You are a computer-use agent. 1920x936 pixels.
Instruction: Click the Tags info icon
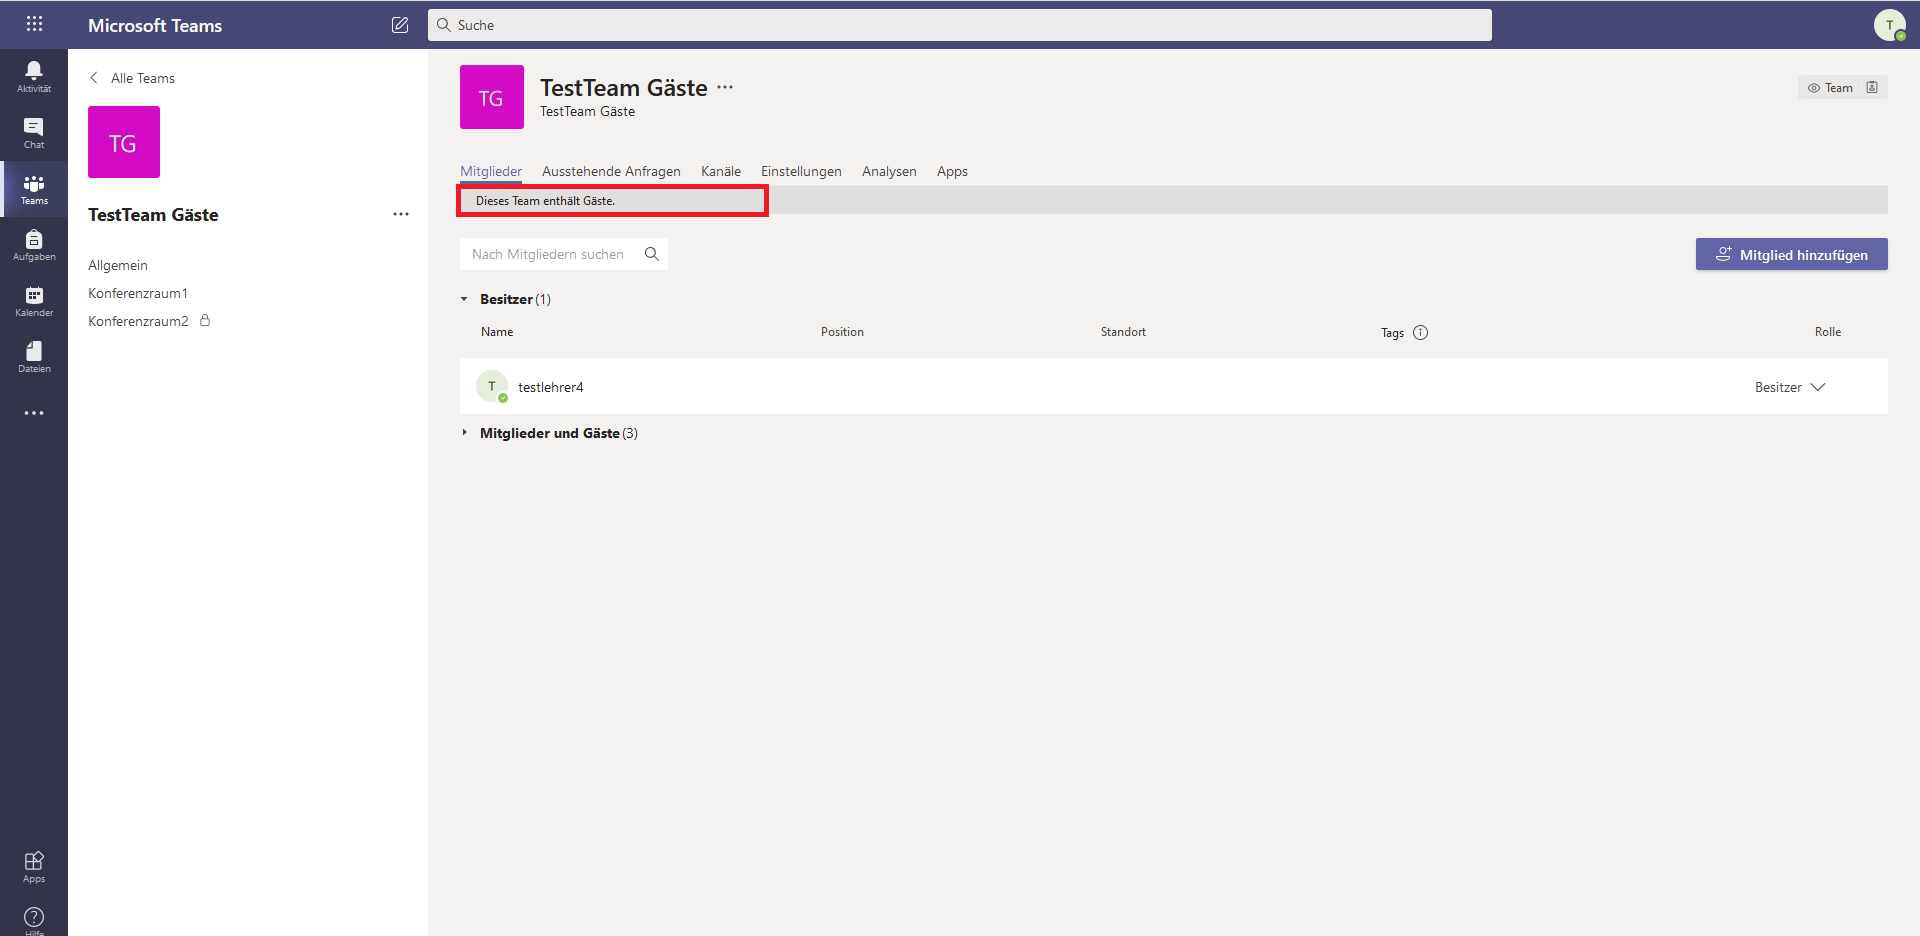click(1420, 333)
